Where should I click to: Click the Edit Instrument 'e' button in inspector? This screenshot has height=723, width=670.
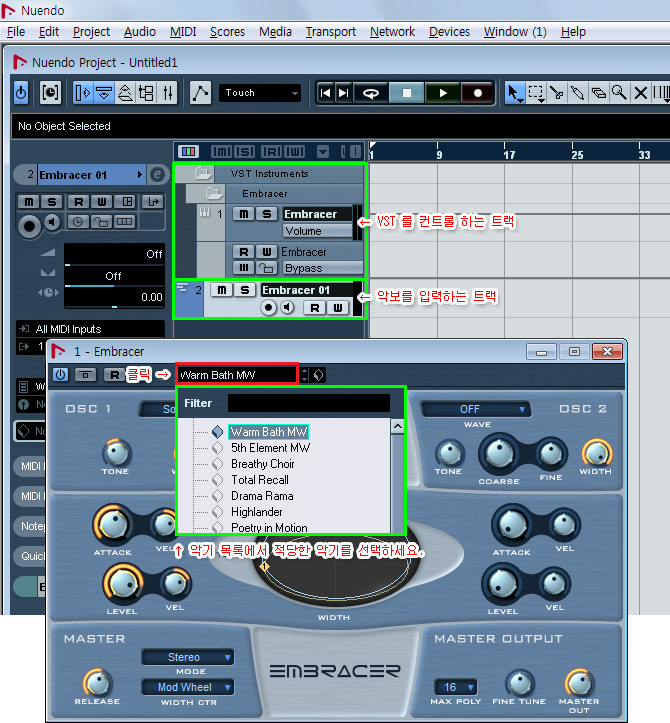157,175
